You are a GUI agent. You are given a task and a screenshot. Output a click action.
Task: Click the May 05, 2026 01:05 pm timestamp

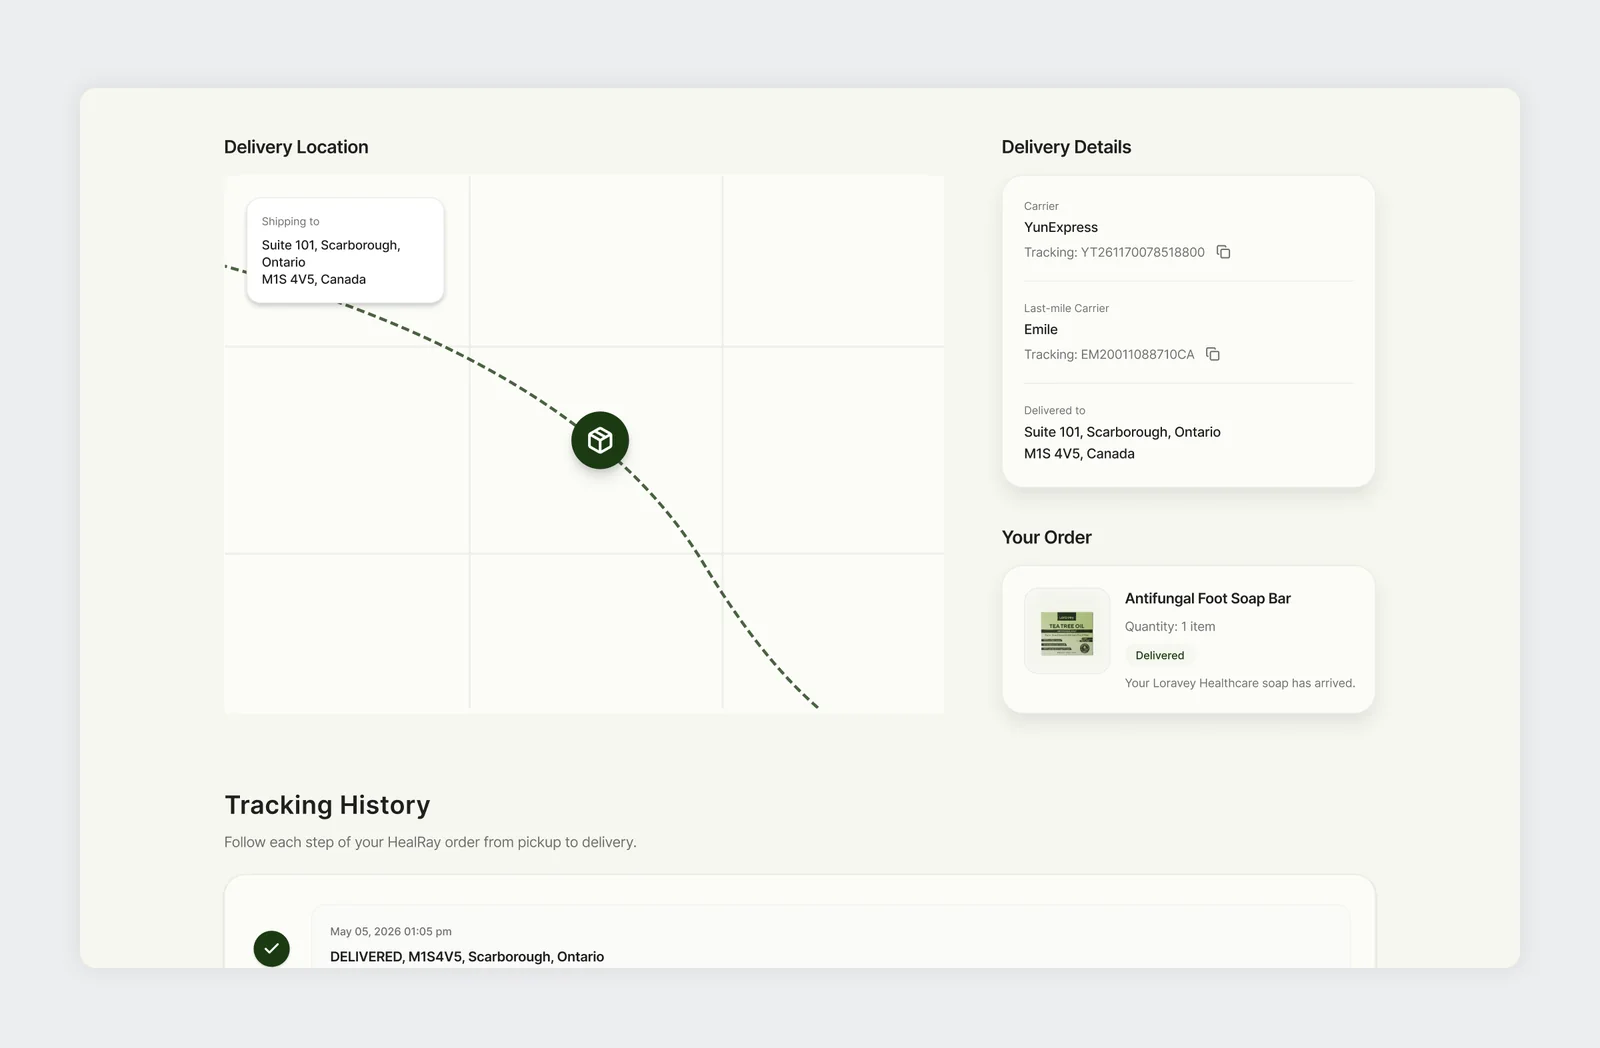391,931
